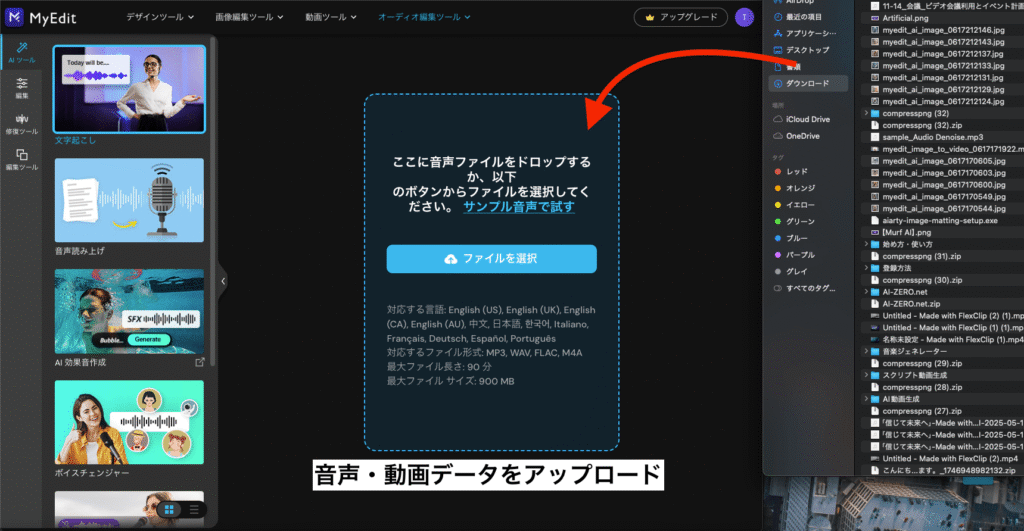Select ダウンロード in Finder sidebar
Screen dimensions: 1024x531
click(808, 84)
